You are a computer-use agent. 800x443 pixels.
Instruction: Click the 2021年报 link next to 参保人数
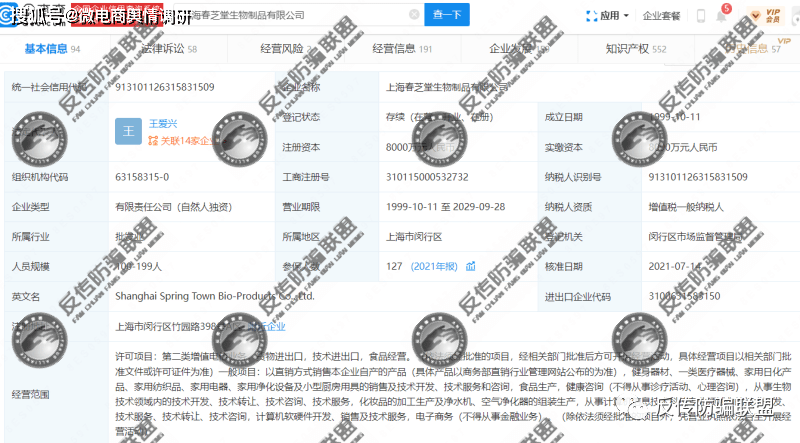439,266
